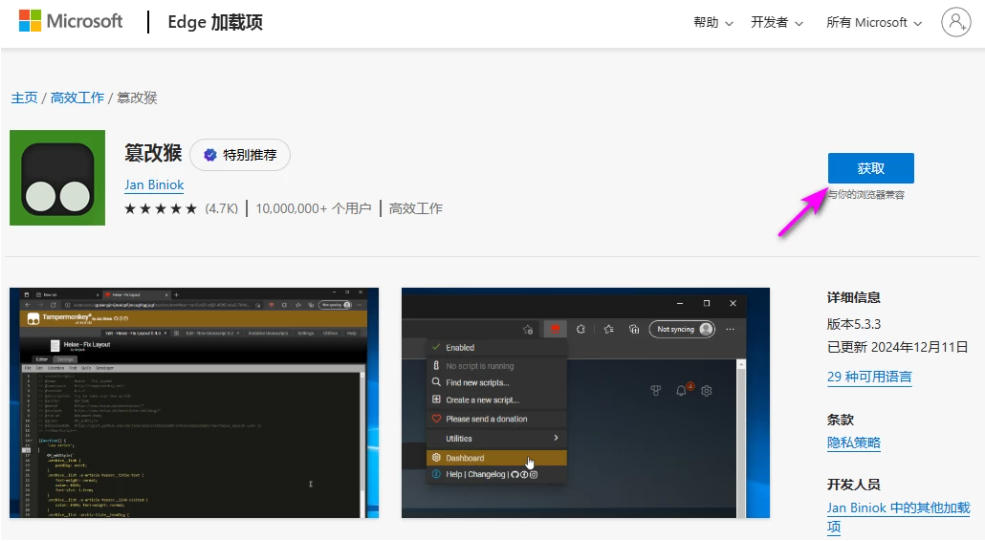The width and height of the screenshot is (985, 541).
Task: Open Jan Biniok 中的其他加载项 link
Action: coord(898,516)
